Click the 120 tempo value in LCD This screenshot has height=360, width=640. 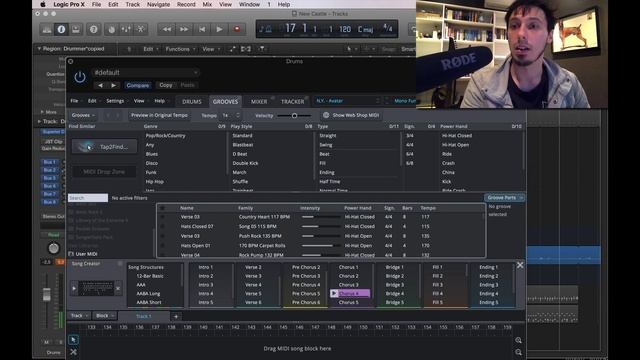pyautogui.click(x=345, y=29)
